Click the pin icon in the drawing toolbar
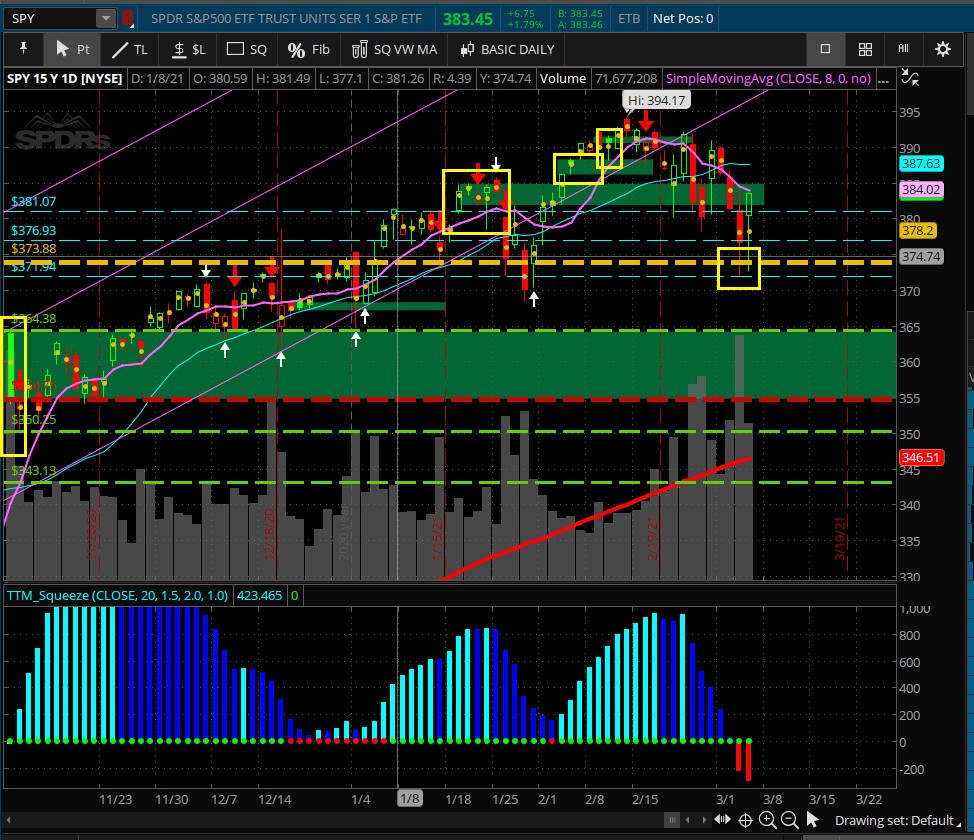Viewport: 974px width, 840px height. click(x=24, y=48)
